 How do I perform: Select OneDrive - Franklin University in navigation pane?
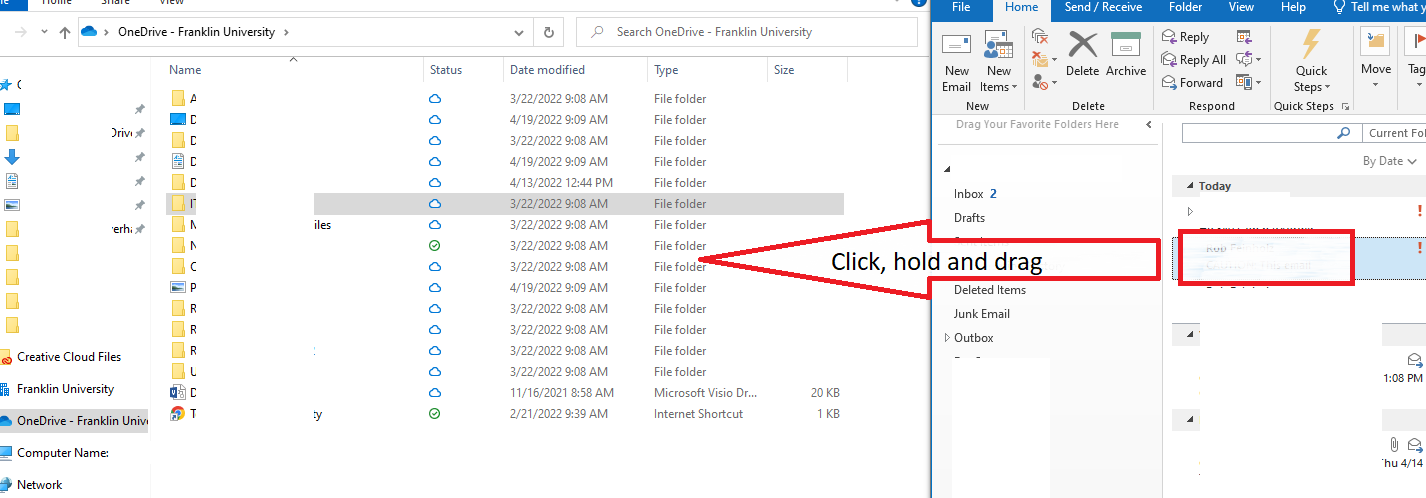pyautogui.click(x=74, y=421)
